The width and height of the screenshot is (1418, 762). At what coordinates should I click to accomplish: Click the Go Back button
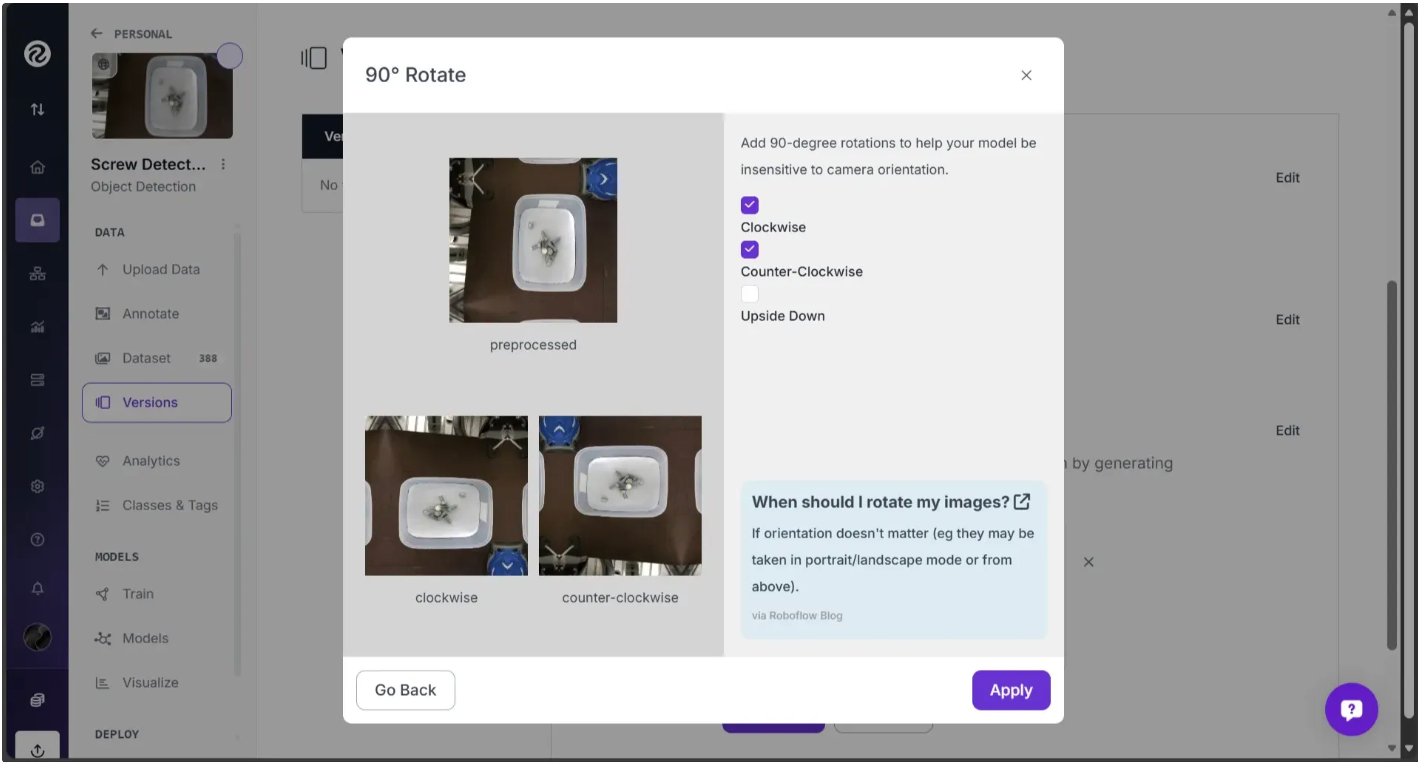pos(405,690)
